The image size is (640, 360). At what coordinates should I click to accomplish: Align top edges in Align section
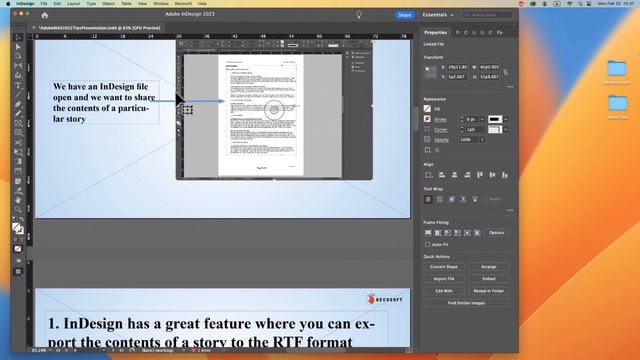tap(480, 175)
